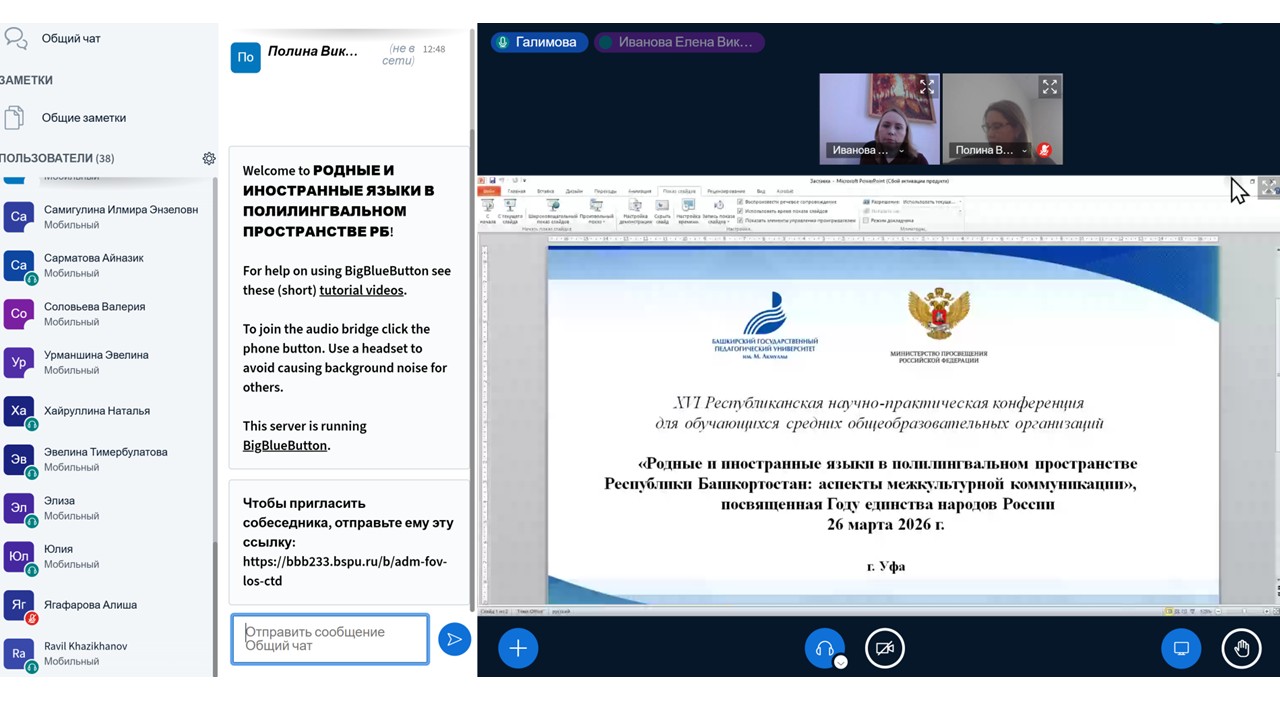
Task: Toggle the "Режим докладчика" checkbox
Action: [866, 220]
